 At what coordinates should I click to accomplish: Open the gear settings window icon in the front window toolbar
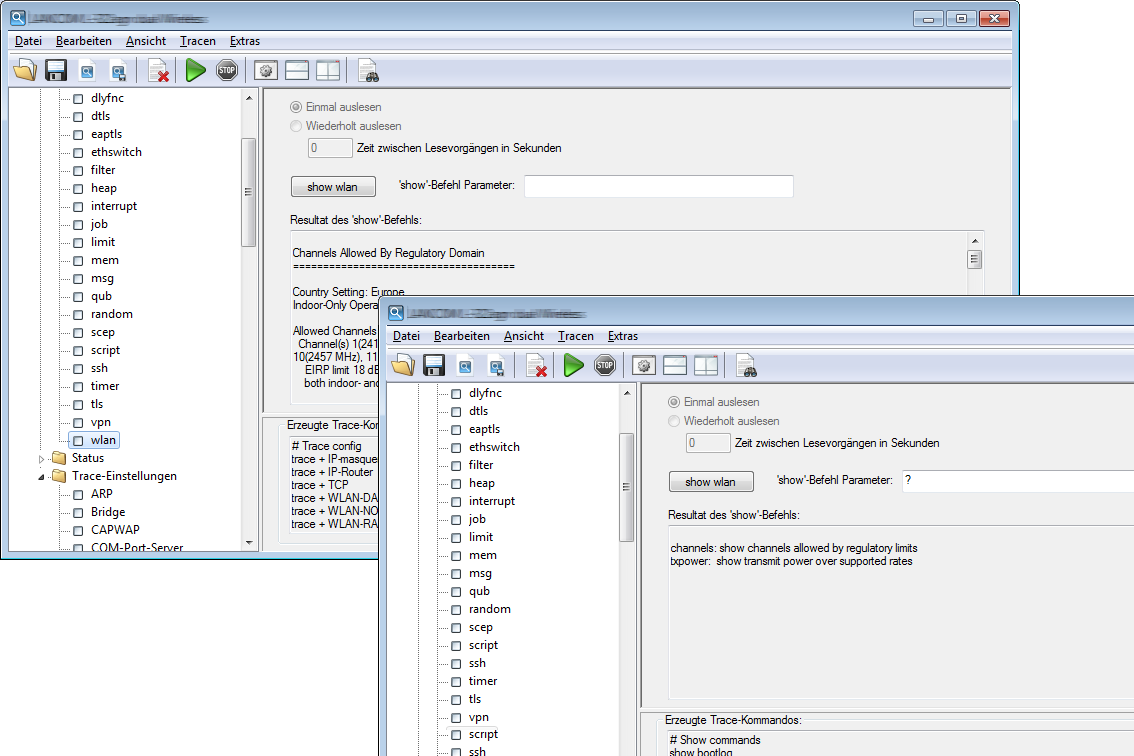[x=643, y=365]
